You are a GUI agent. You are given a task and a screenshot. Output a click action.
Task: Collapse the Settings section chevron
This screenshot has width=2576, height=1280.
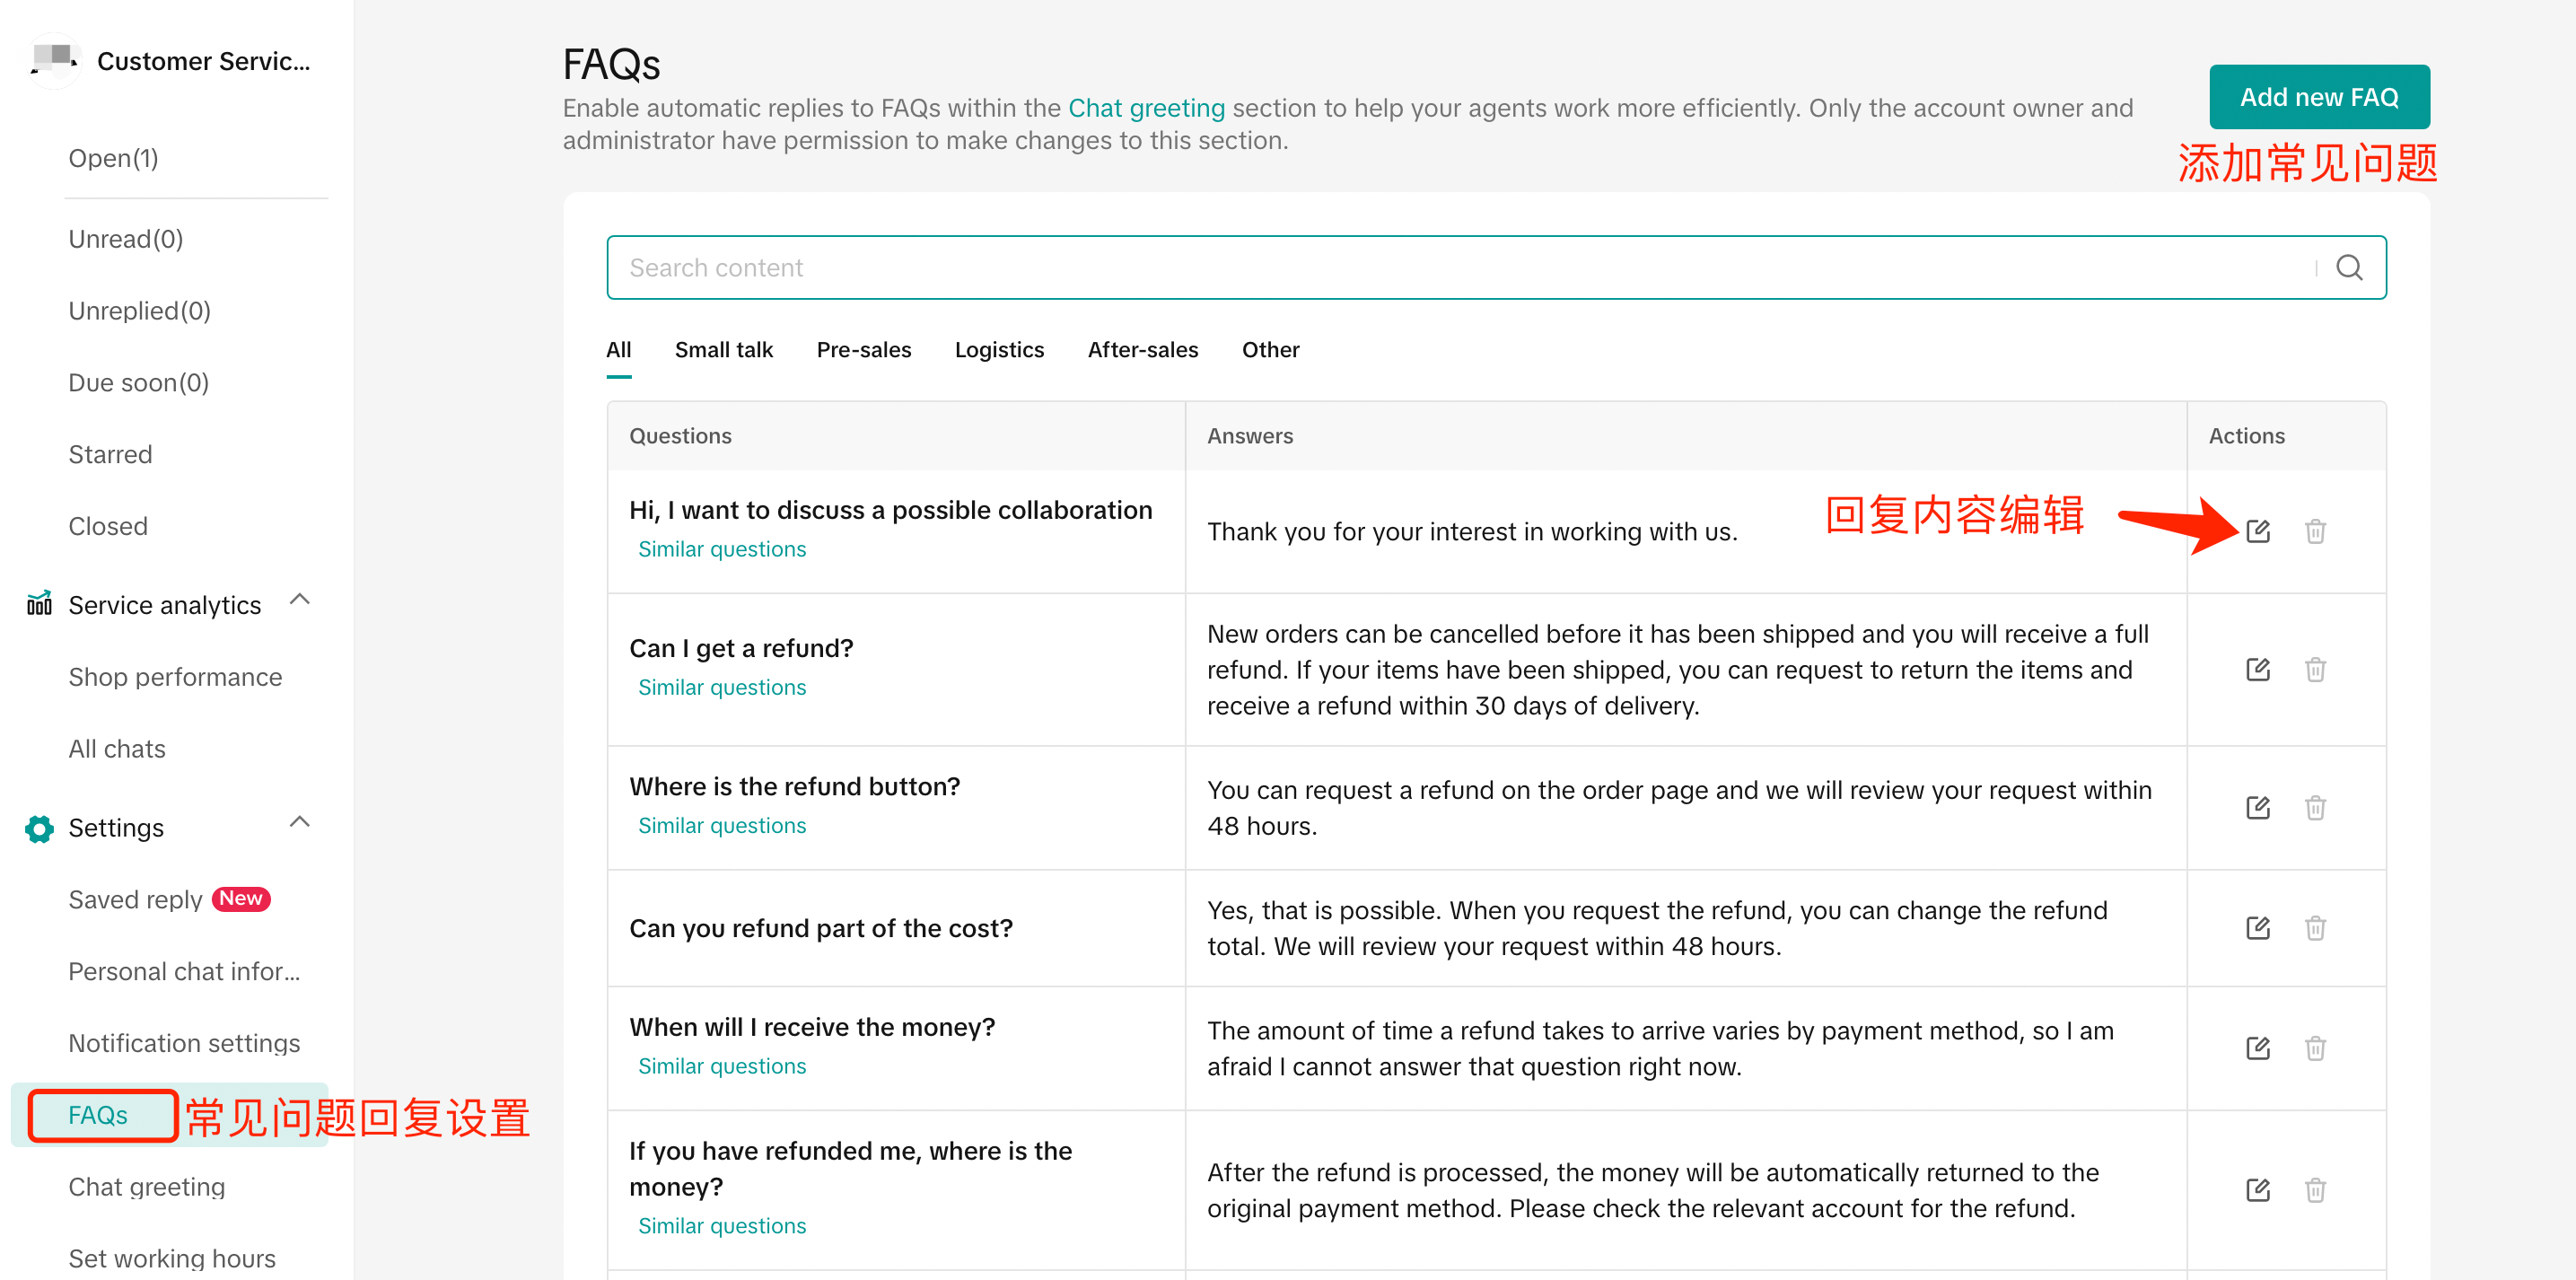[299, 822]
